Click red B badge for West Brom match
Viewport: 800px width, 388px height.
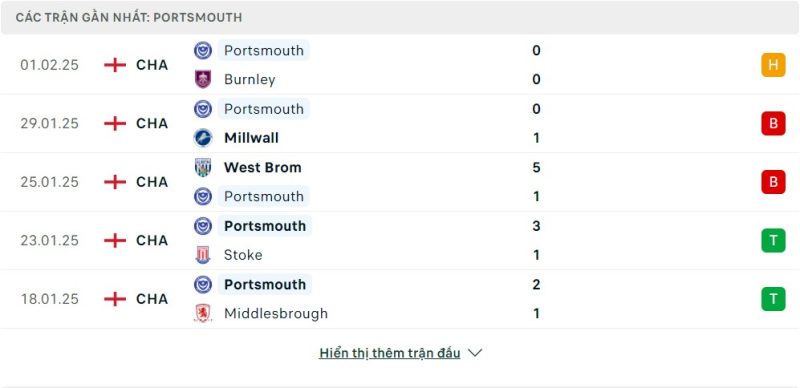(x=773, y=182)
